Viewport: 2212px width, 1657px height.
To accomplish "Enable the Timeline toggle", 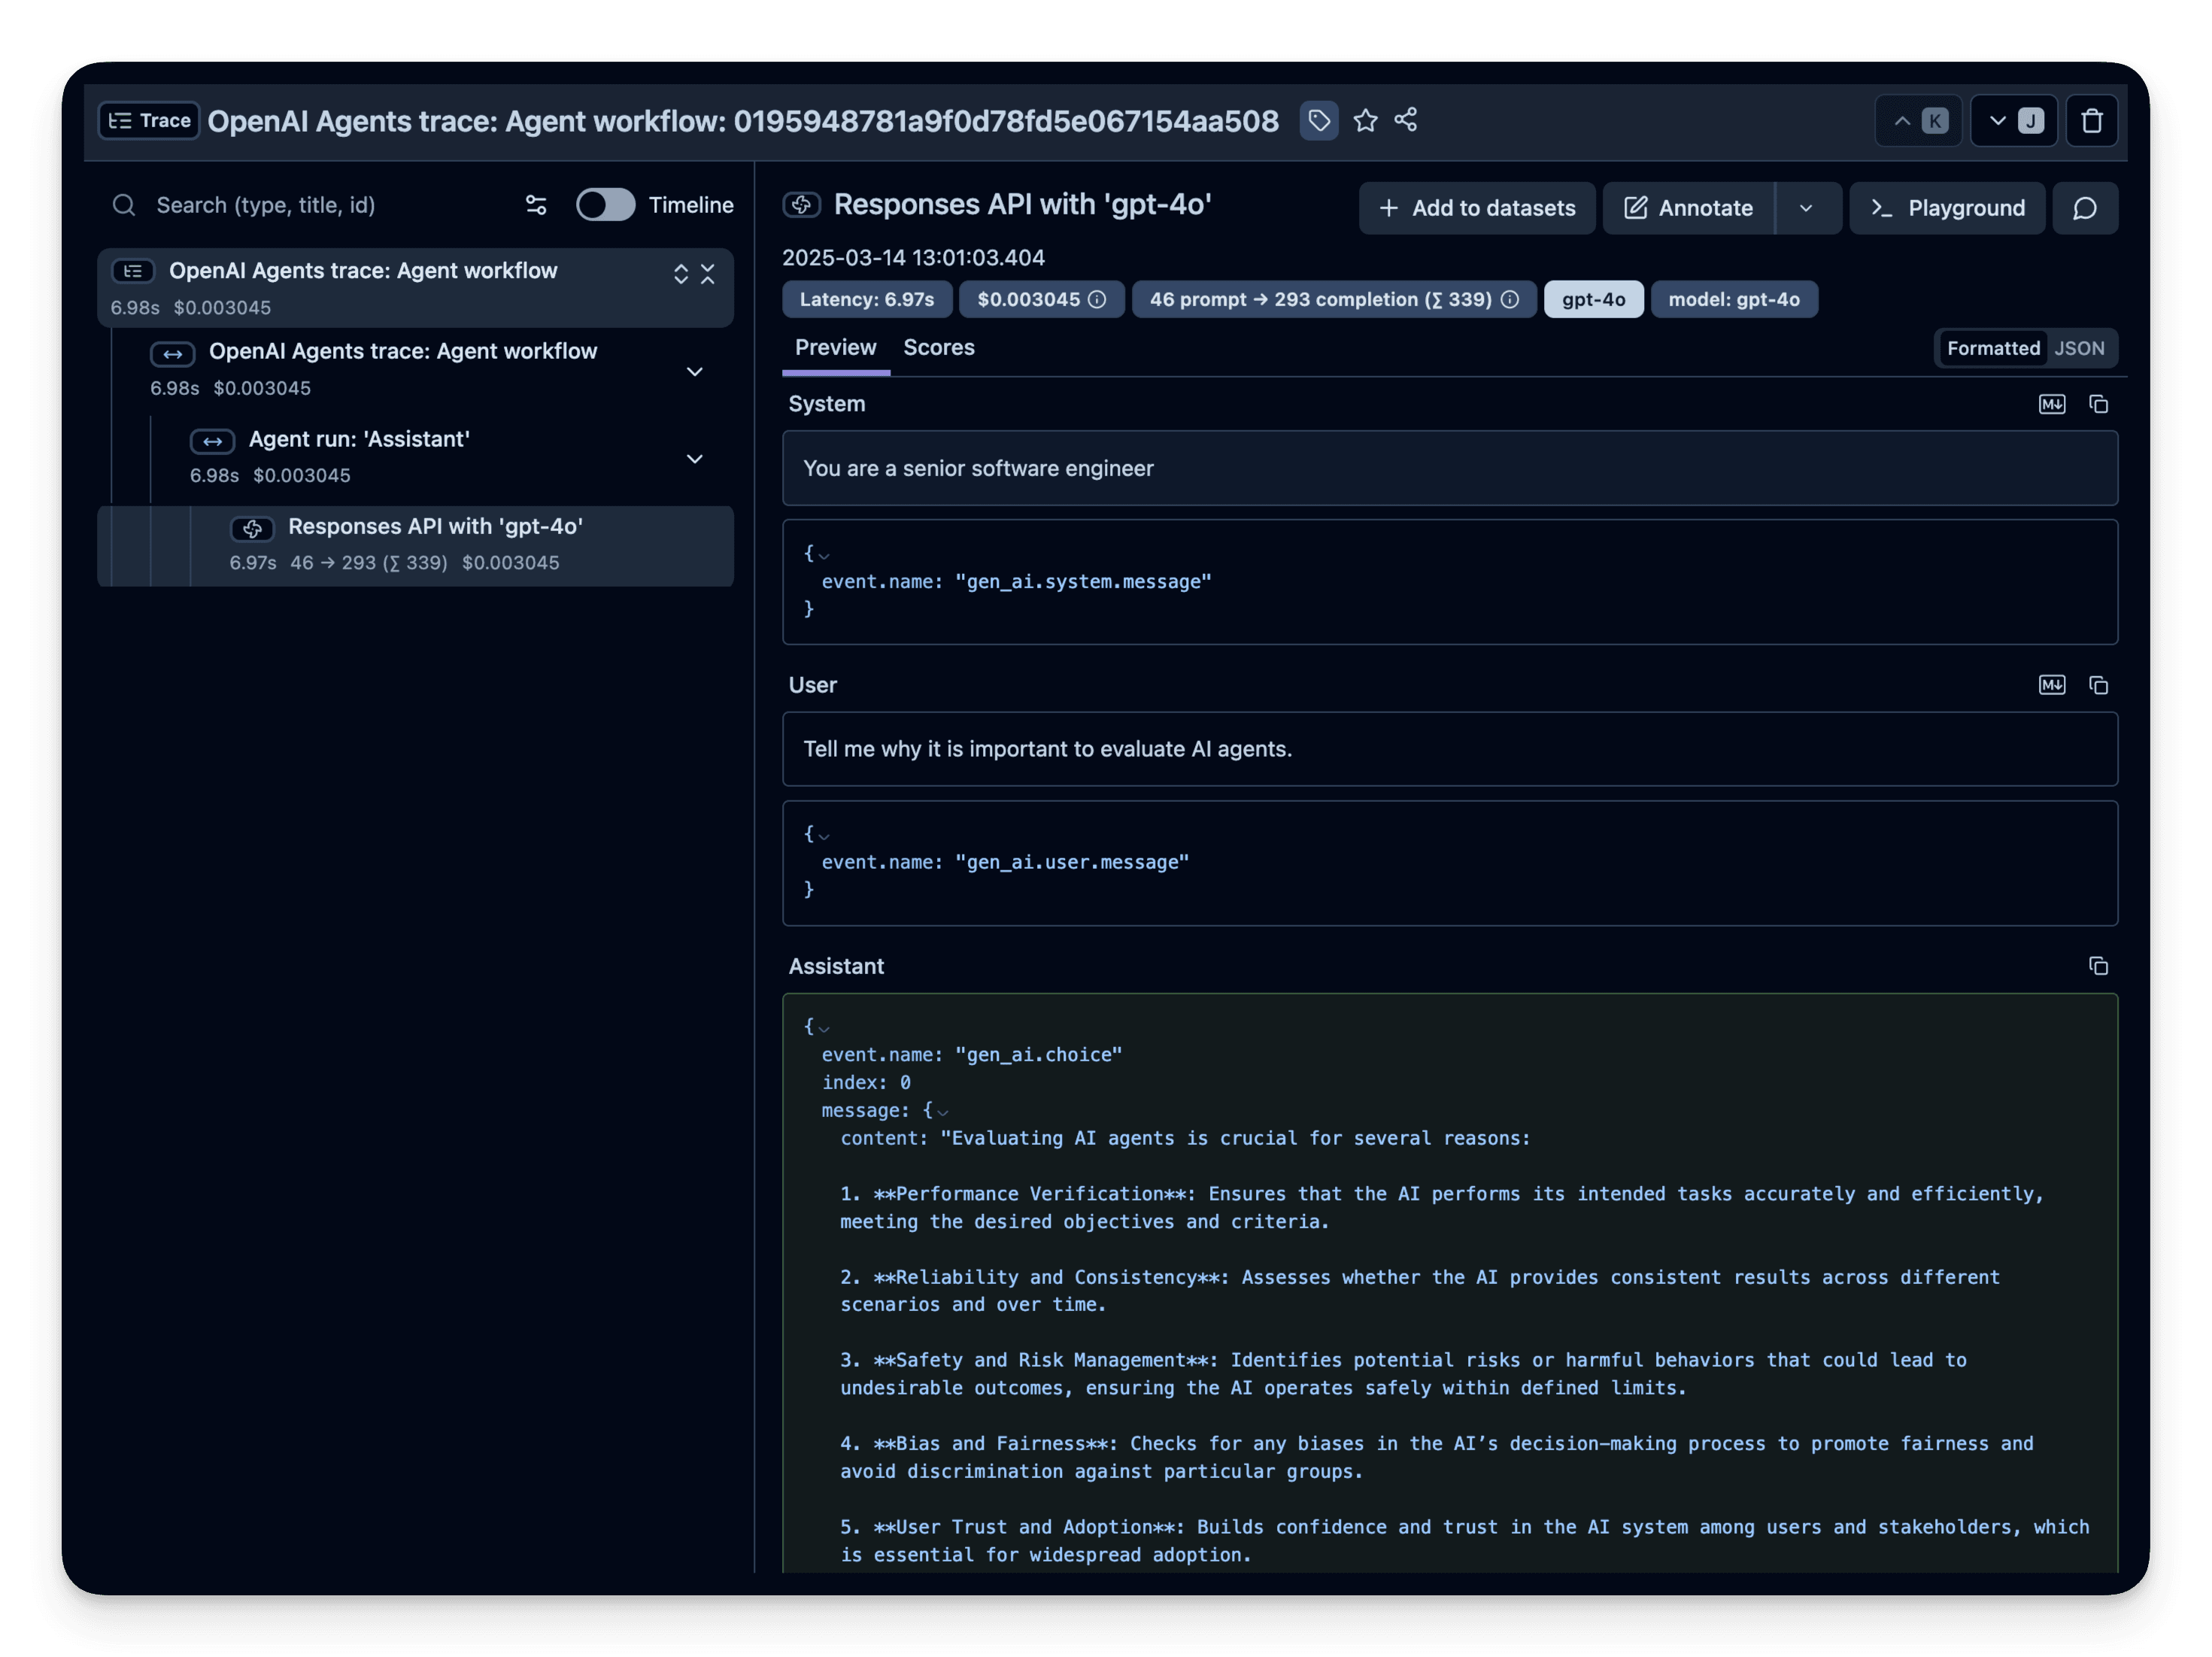I will (605, 205).
